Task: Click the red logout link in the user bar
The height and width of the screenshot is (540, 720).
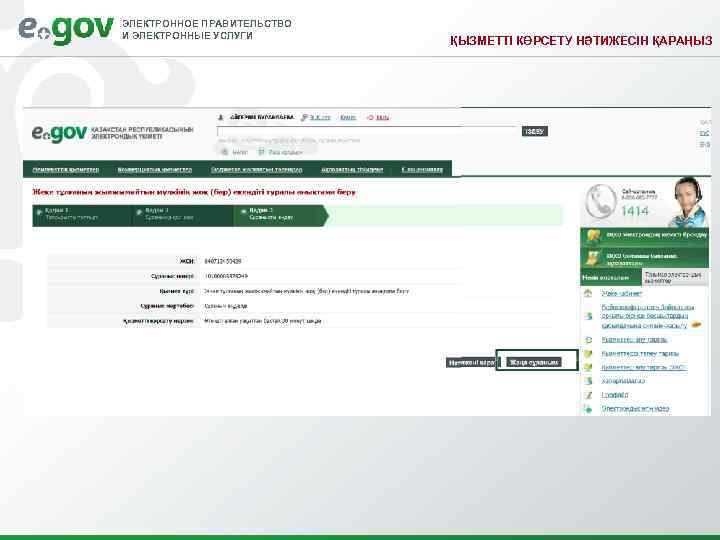Action: pos(382,118)
